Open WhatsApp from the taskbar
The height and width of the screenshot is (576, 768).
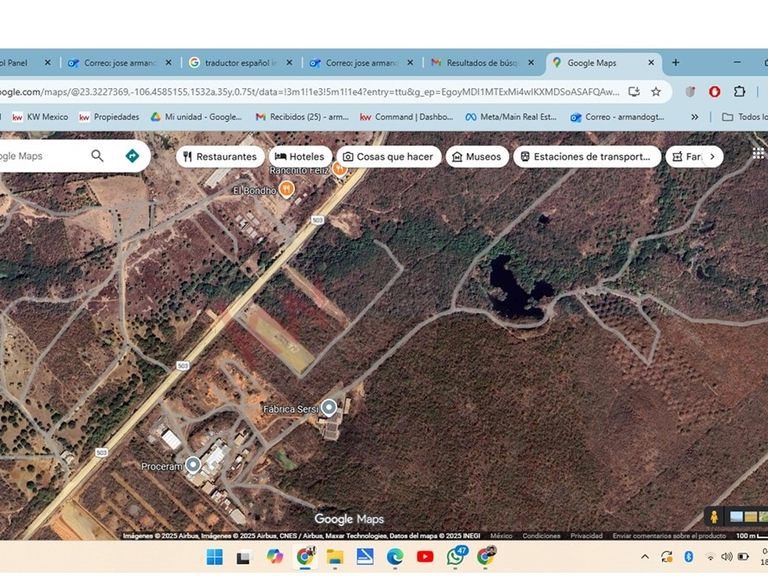click(x=456, y=556)
